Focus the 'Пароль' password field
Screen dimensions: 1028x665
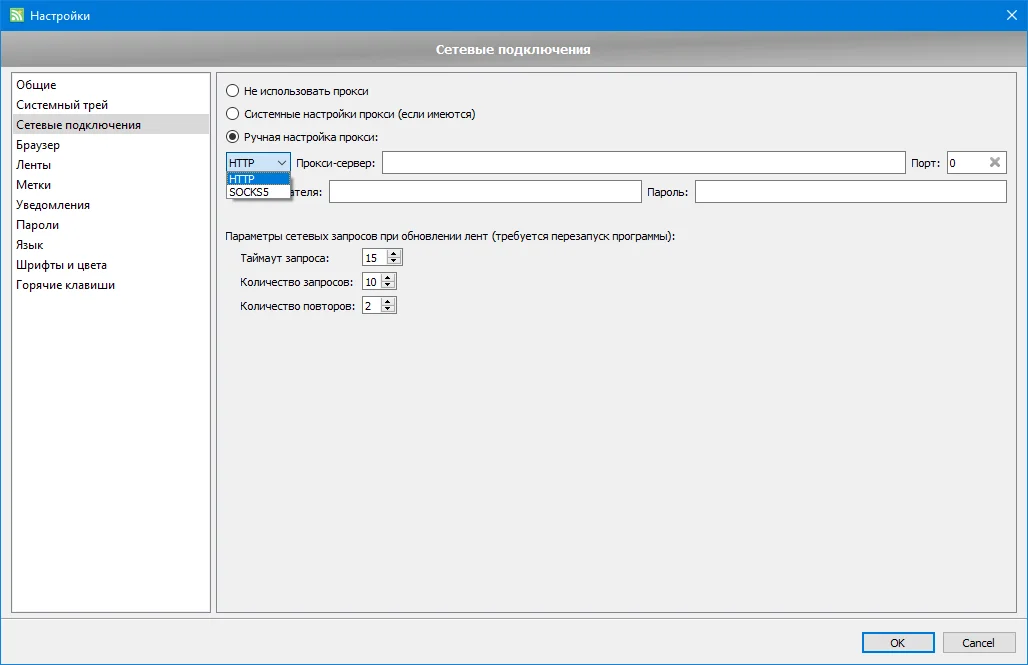[x=850, y=191]
